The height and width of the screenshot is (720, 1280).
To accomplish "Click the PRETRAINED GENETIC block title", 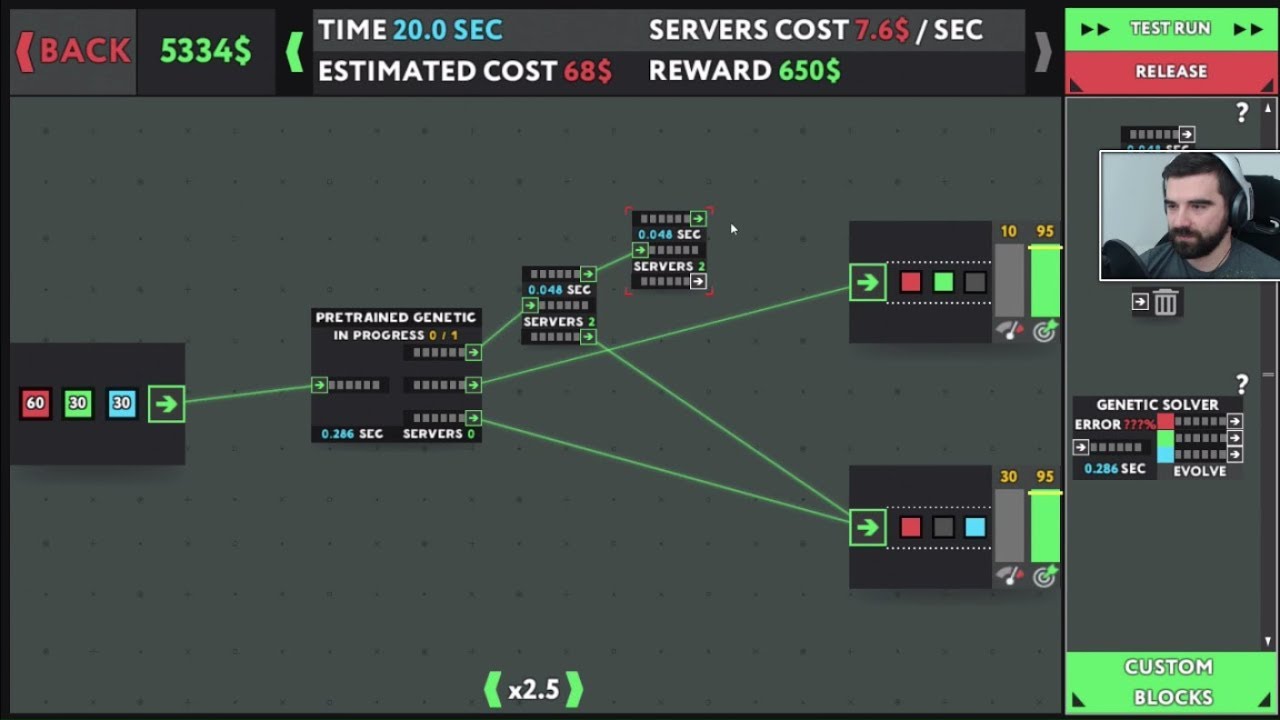I will pyautogui.click(x=396, y=318).
